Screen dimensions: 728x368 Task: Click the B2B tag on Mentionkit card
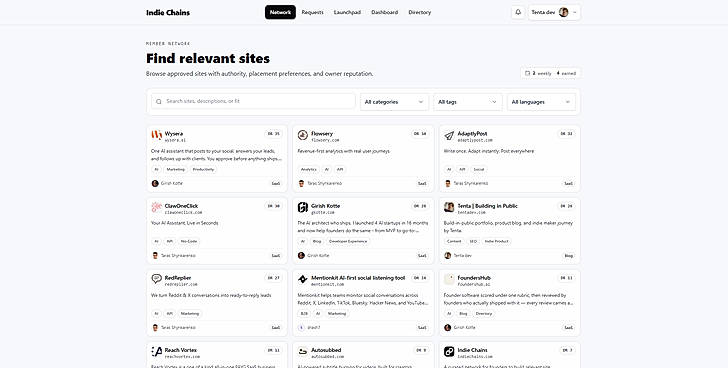click(304, 314)
